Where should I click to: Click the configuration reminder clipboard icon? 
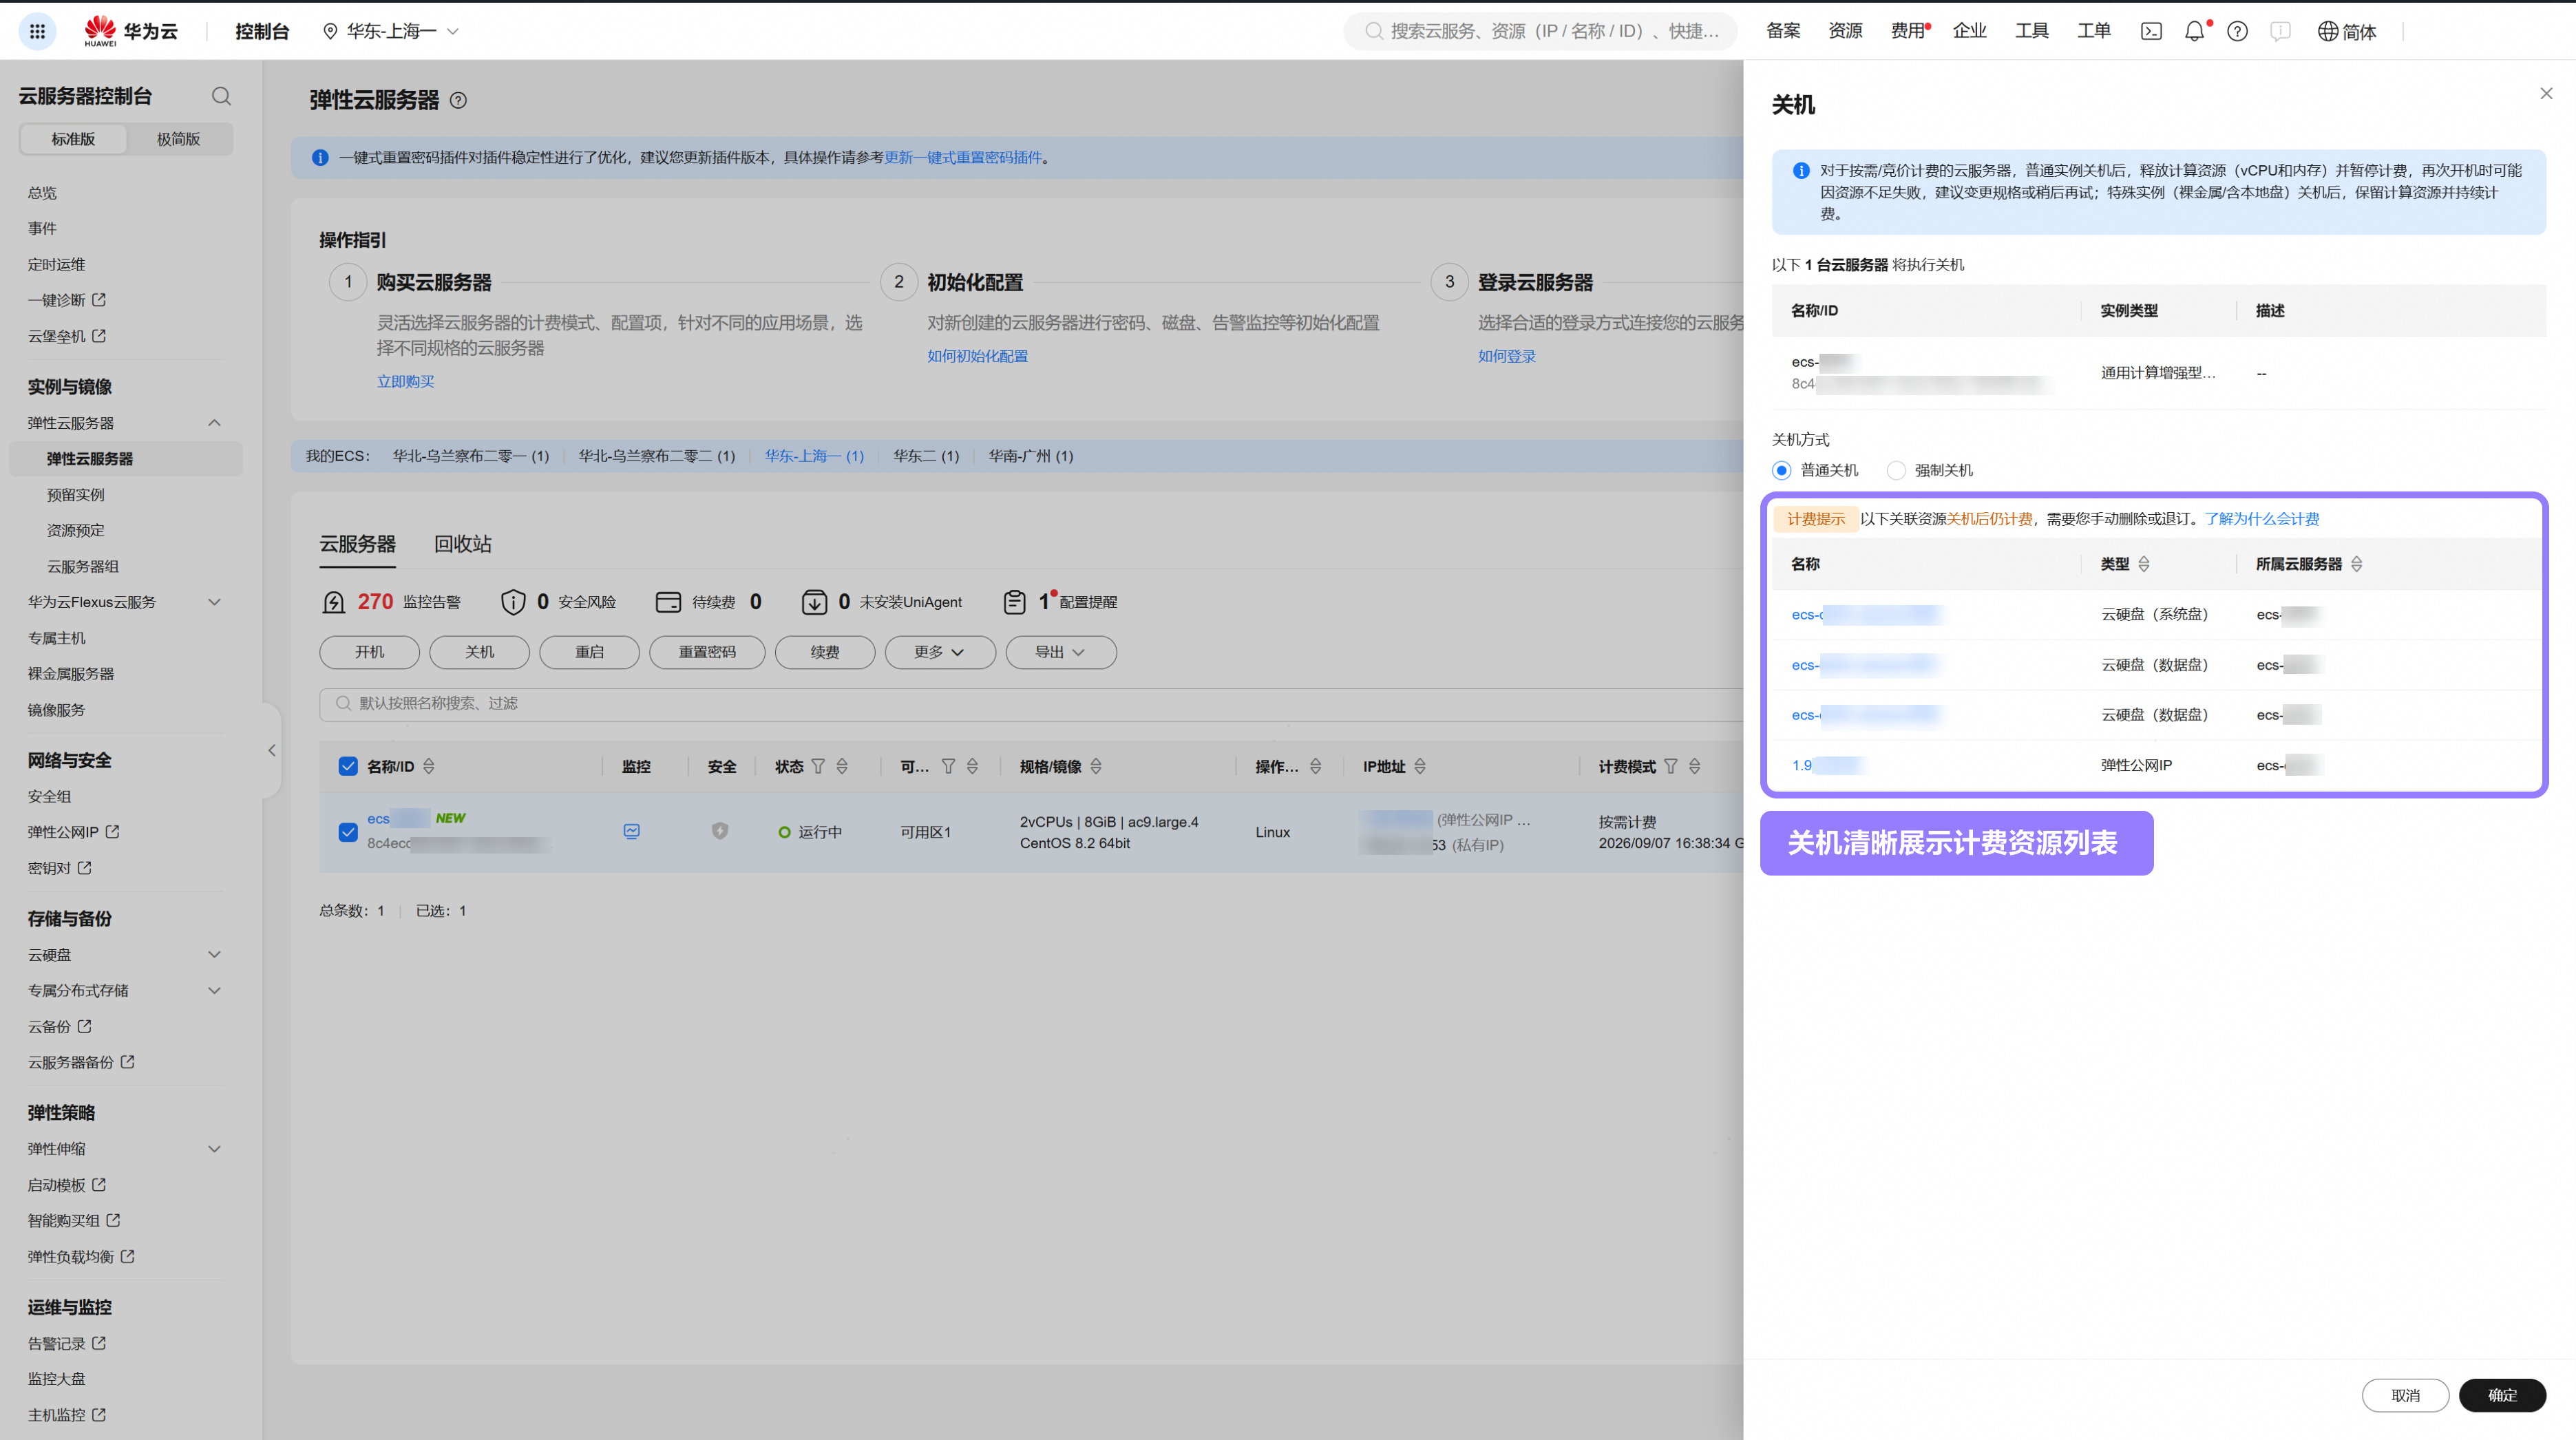[x=1014, y=601]
